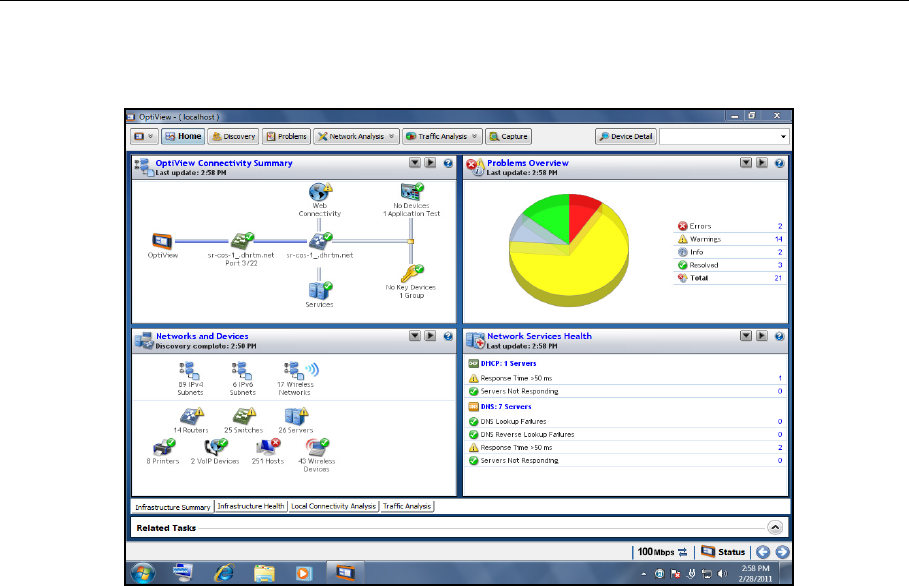The image size is (909, 586).
Task: Open the 8 Printers icon
Action: [163, 447]
